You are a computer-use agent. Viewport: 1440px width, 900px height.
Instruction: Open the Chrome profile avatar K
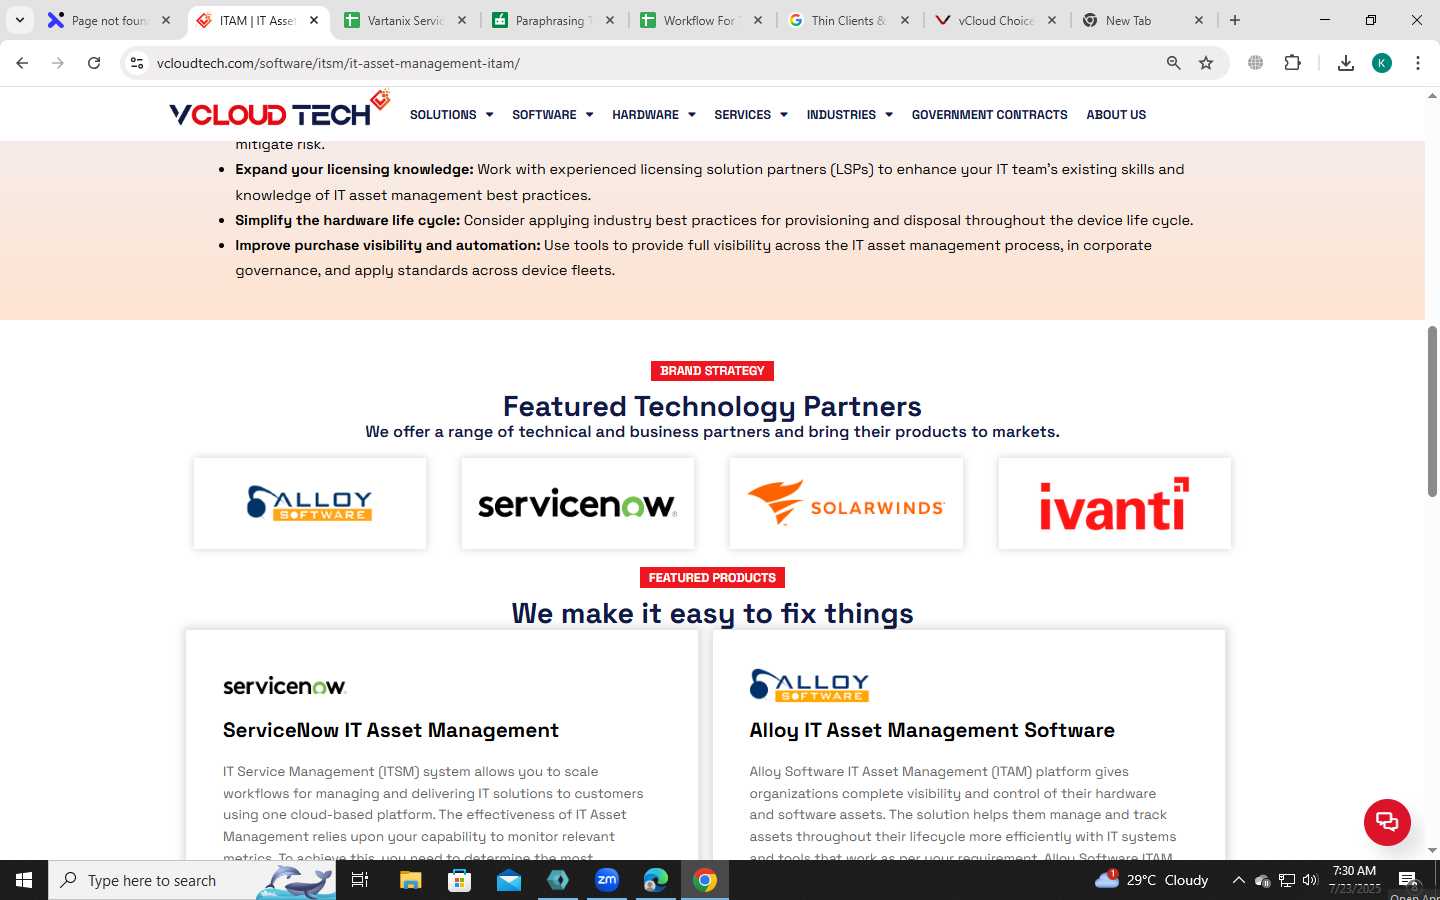pos(1382,63)
